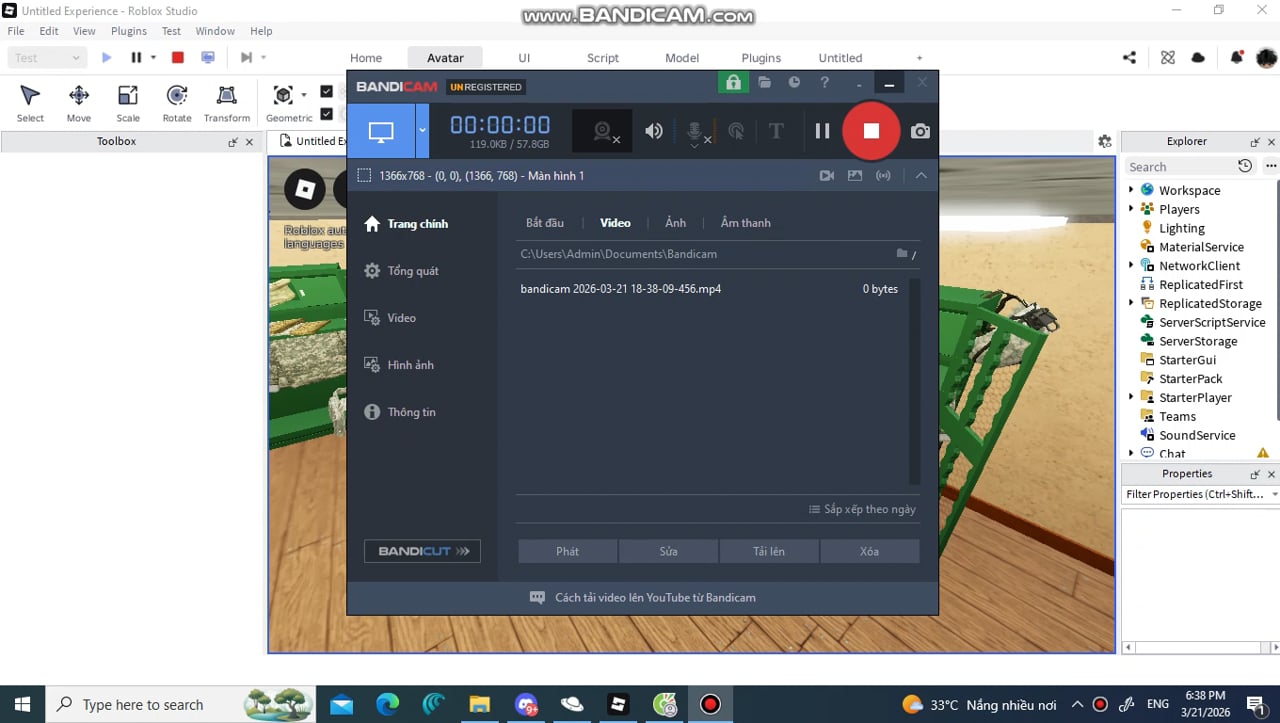The height and width of the screenshot is (723, 1280).
Task: Switch to Âm thanh tab
Action: (x=746, y=223)
